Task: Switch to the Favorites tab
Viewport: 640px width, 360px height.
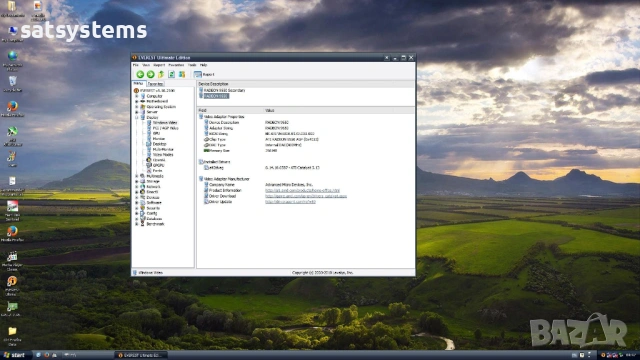Action: [x=155, y=84]
